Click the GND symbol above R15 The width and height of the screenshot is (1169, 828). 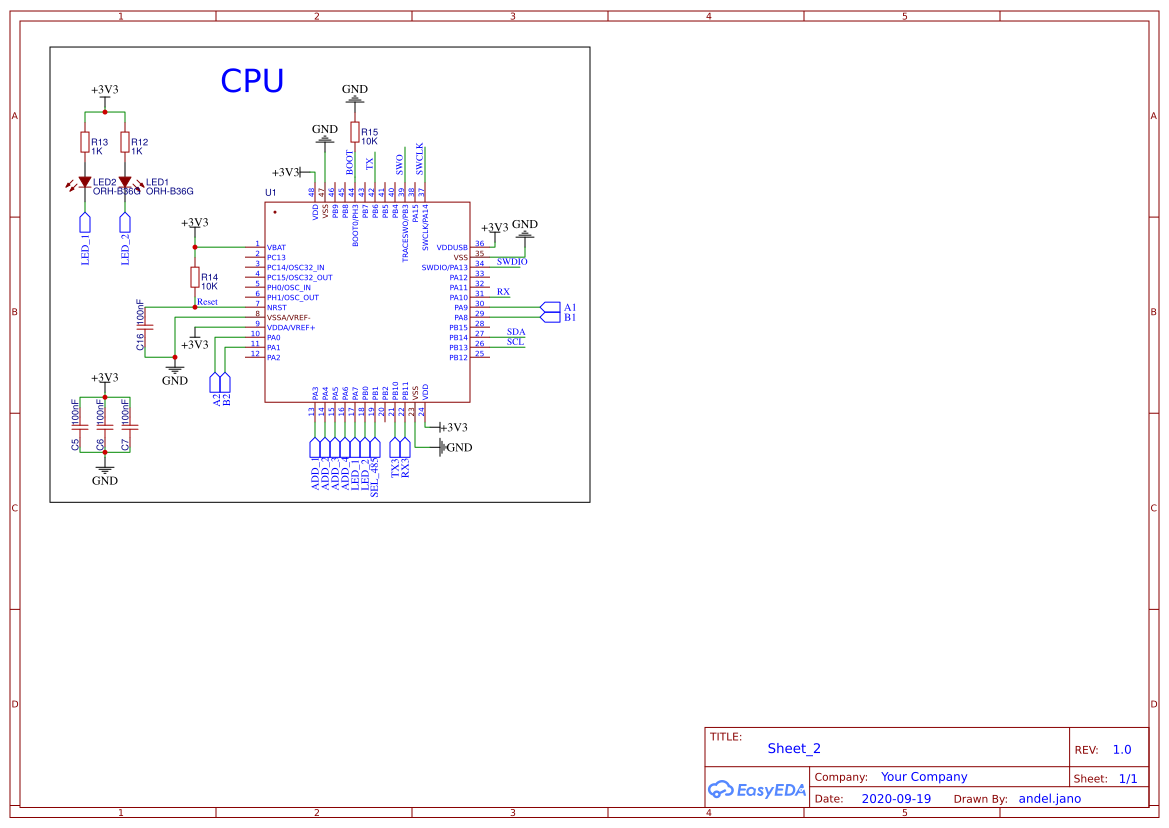[x=355, y=95]
